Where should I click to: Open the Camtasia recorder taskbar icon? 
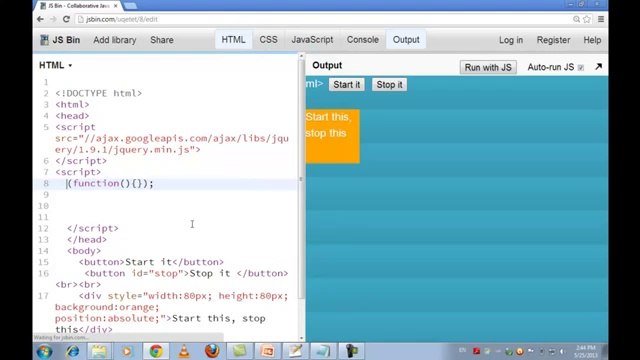pyautogui.click(x=351, y=351)
